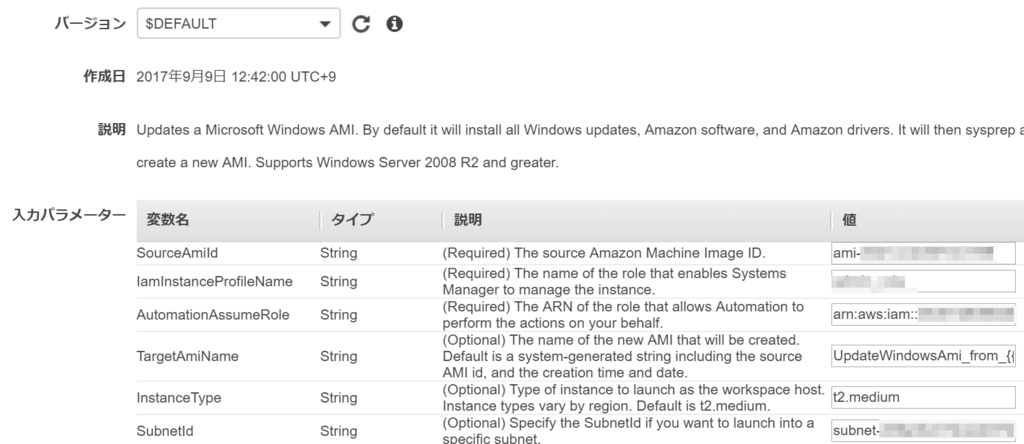Select the 'Supports Windows Server 2008 R2' text line
1024x444 pixels.
click(x=347, y=163)
